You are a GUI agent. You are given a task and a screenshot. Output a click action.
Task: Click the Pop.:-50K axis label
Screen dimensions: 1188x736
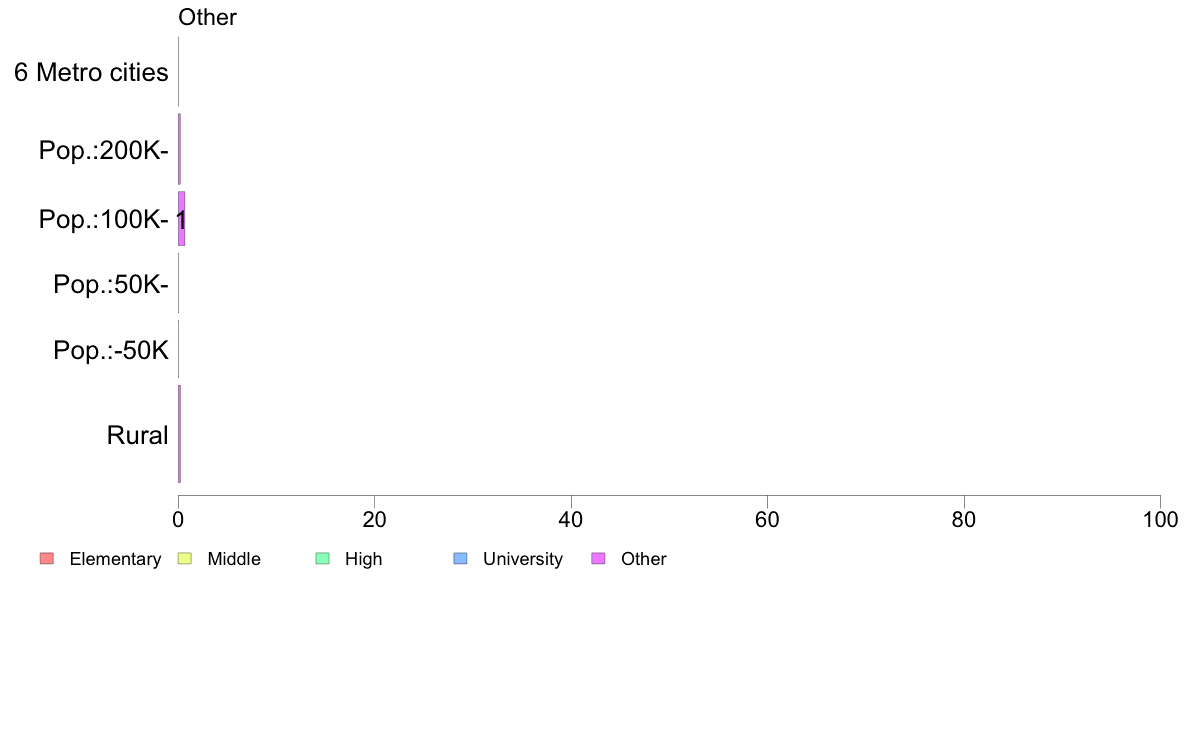click(111, 350)
